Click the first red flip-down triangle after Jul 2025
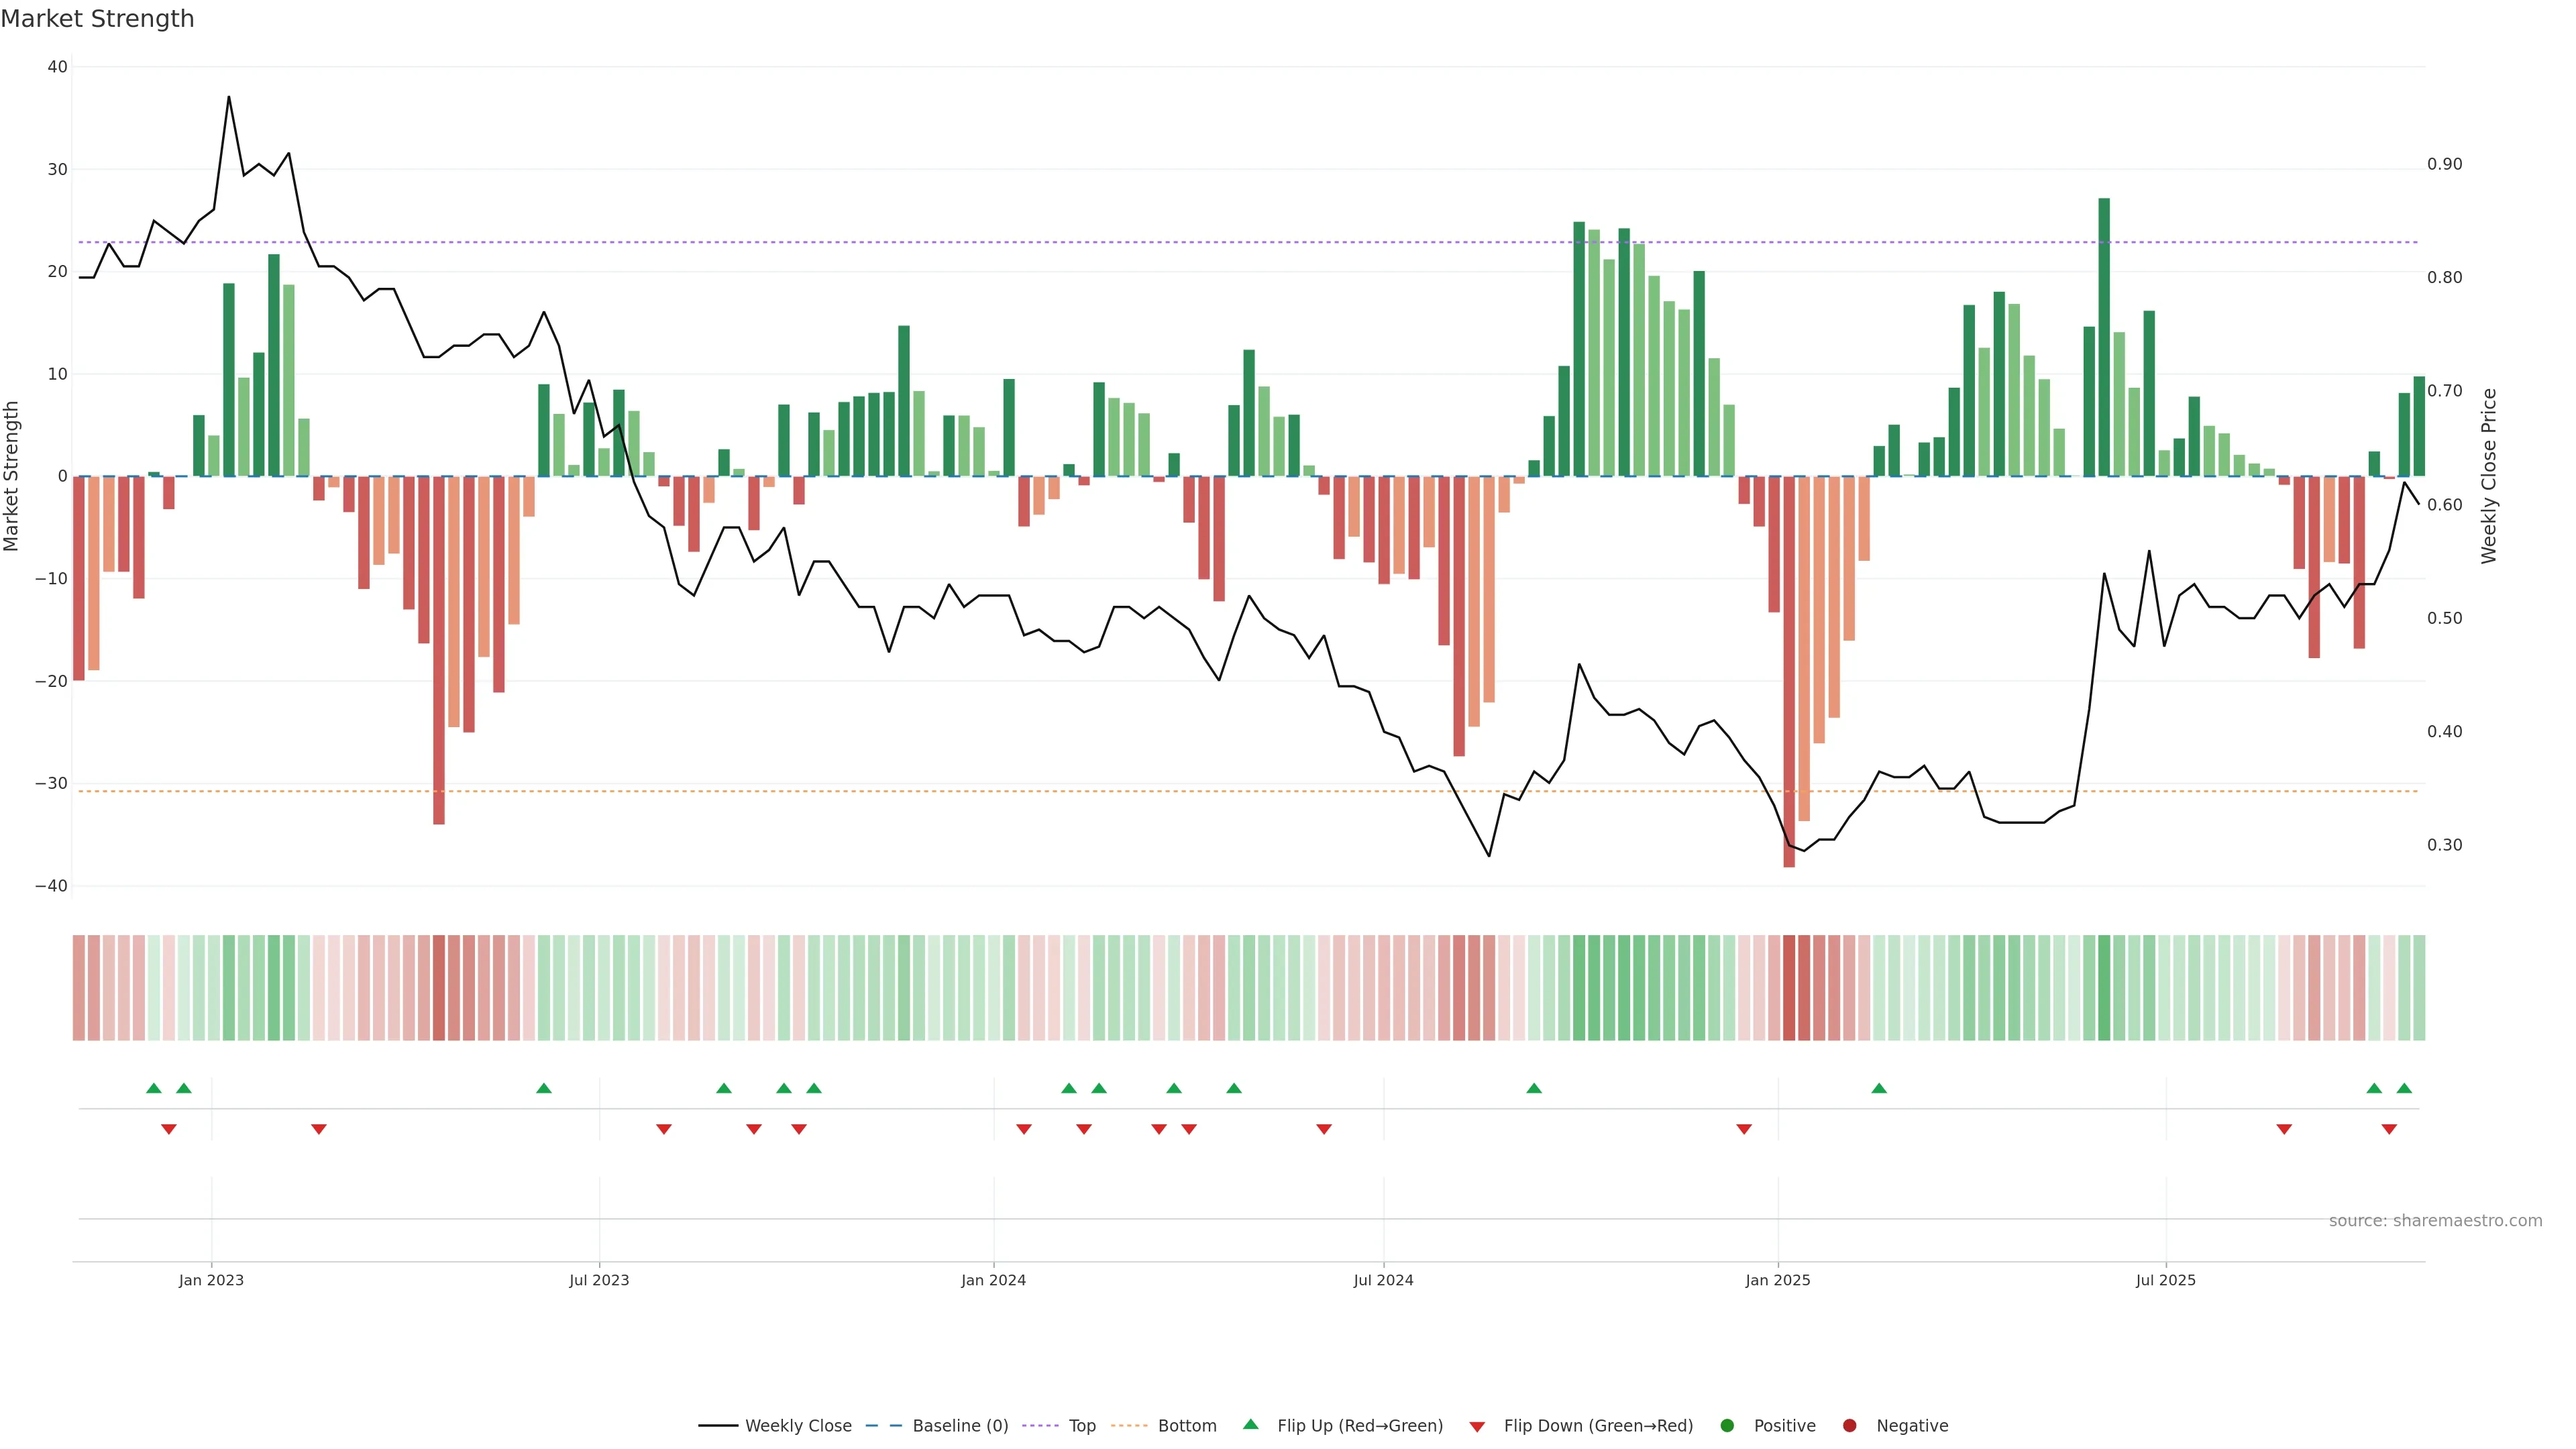 click(x=2284, y=1129)
